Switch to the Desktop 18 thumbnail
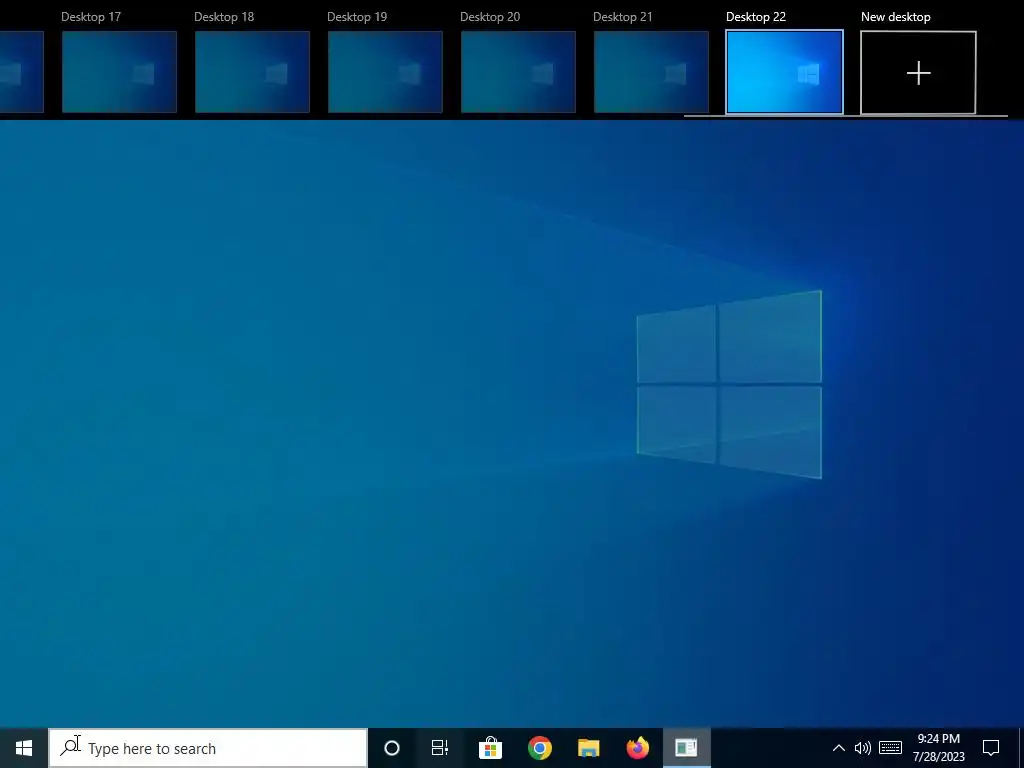This screenshot has width=1024, height=768. tap(252, 72)
